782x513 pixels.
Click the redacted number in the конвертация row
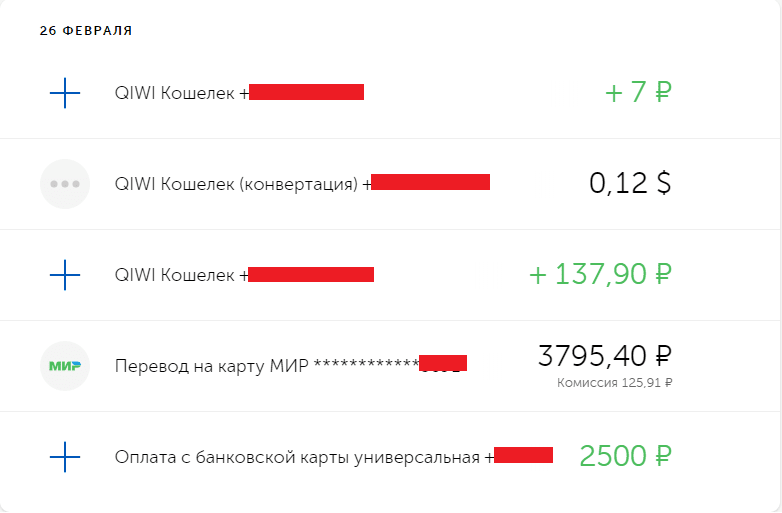(x=430, y=182)
